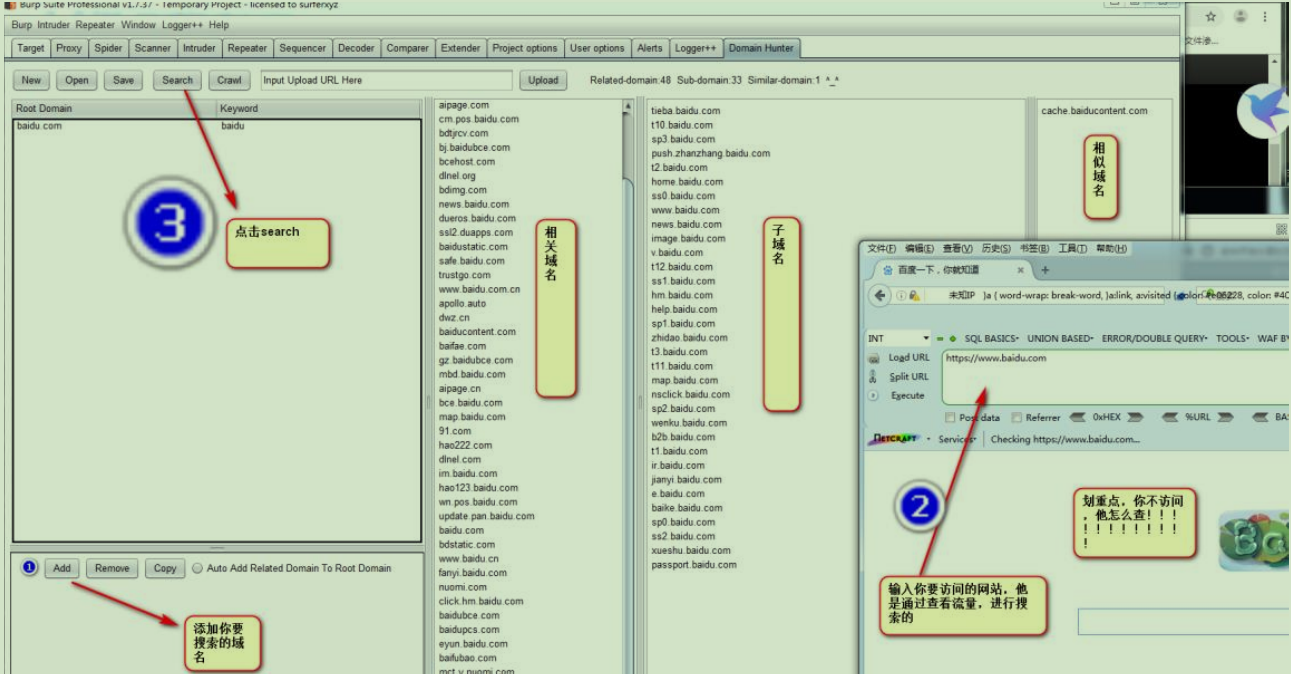Toggle the Referrer checkbox
1291x674 pixels.
(1016, 418)
